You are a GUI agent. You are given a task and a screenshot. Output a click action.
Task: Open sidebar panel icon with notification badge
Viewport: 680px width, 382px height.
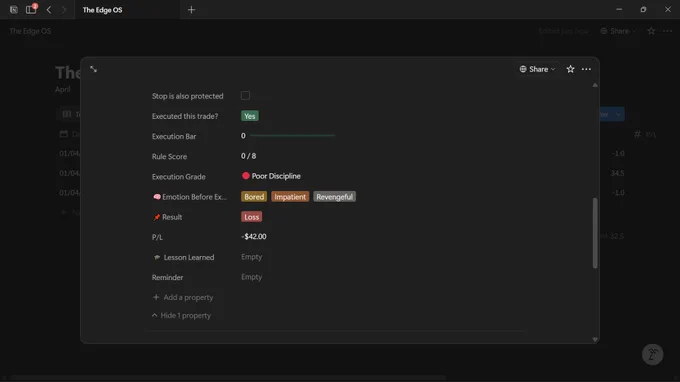tap(31, 9)
